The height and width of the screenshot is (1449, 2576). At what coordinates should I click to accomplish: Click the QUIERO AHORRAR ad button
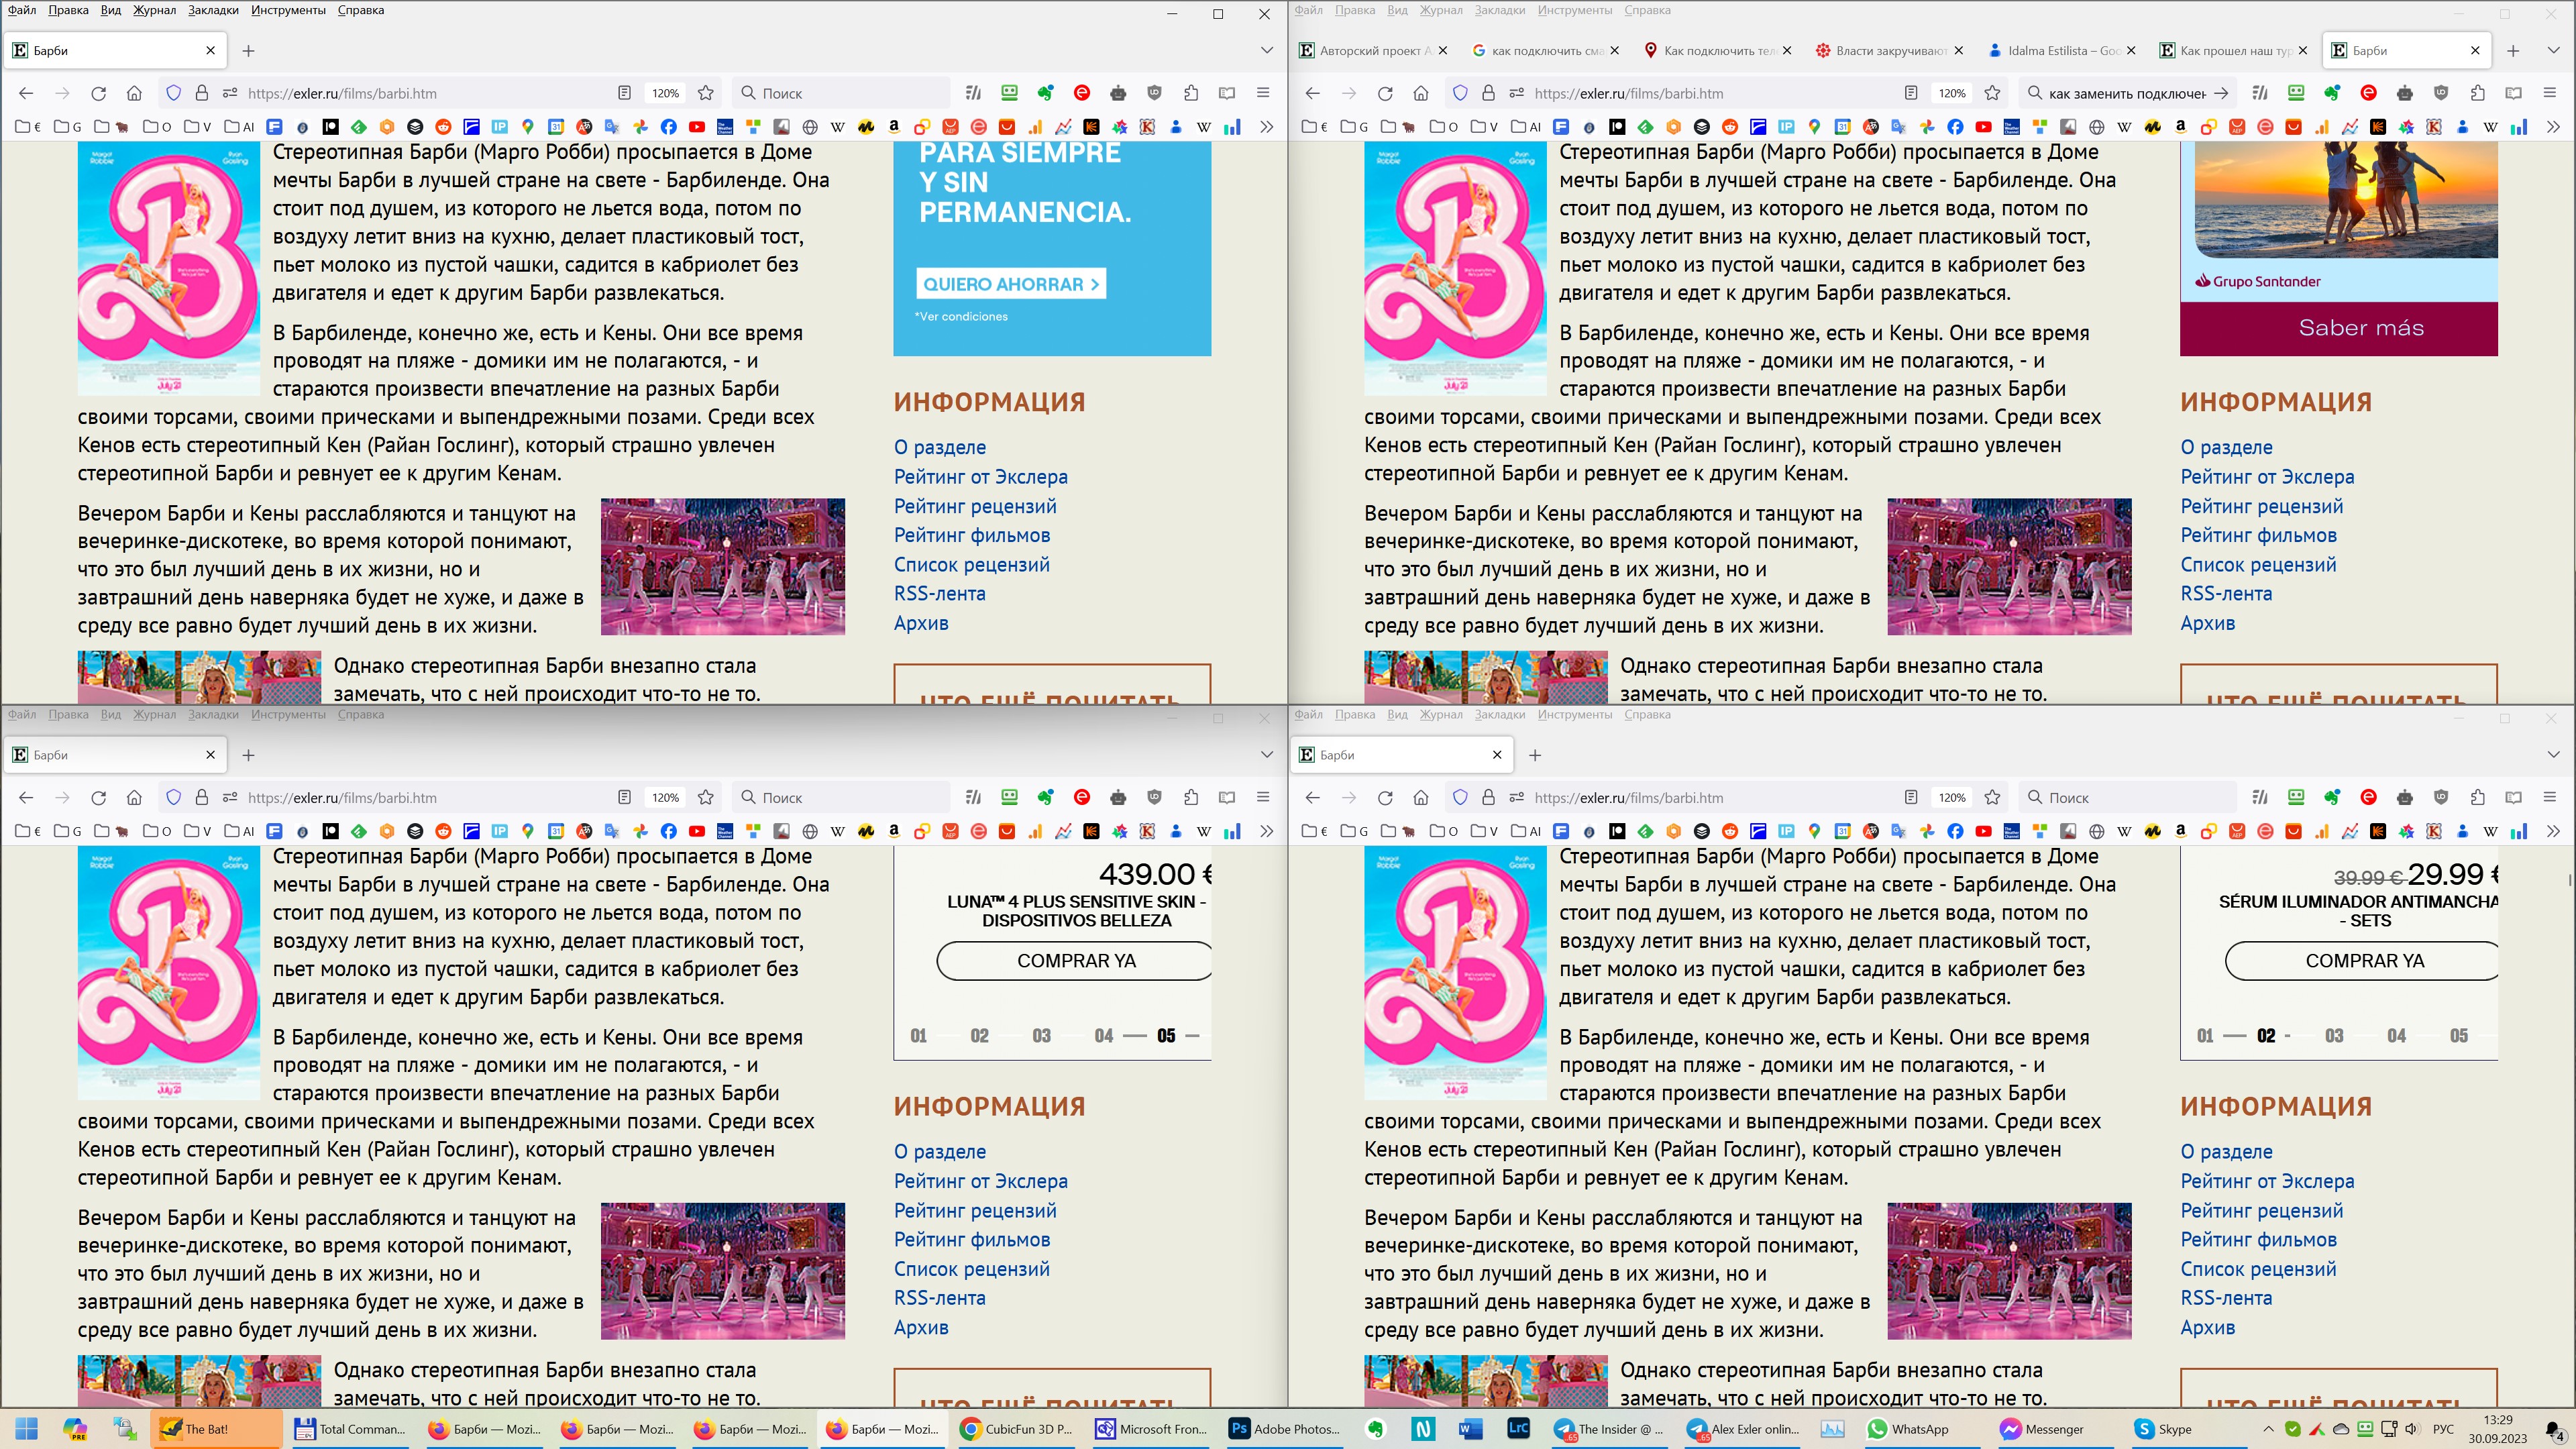(1010, 284)
